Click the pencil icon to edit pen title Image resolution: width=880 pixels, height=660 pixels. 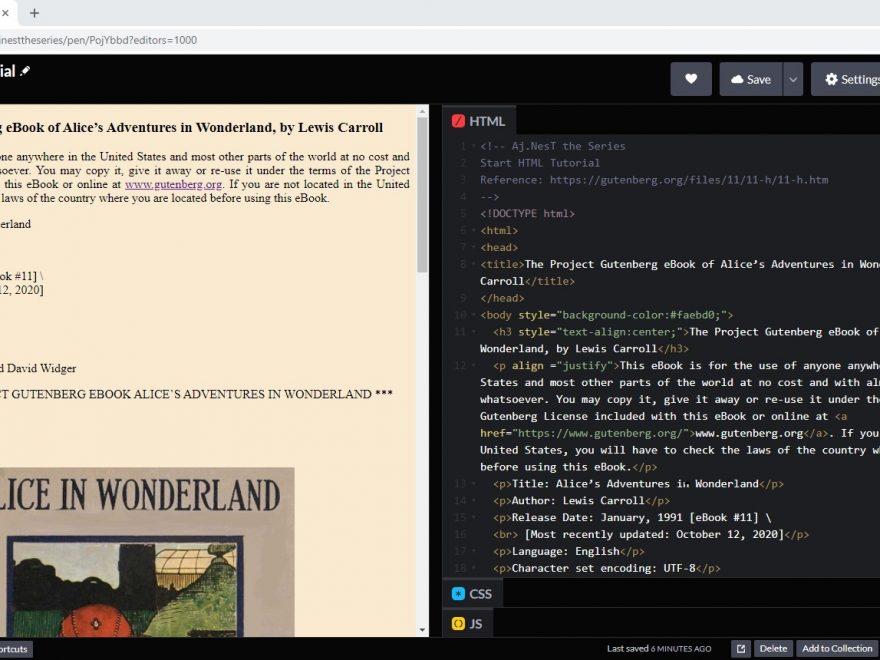pyautogui.click(x=25, y=71)
